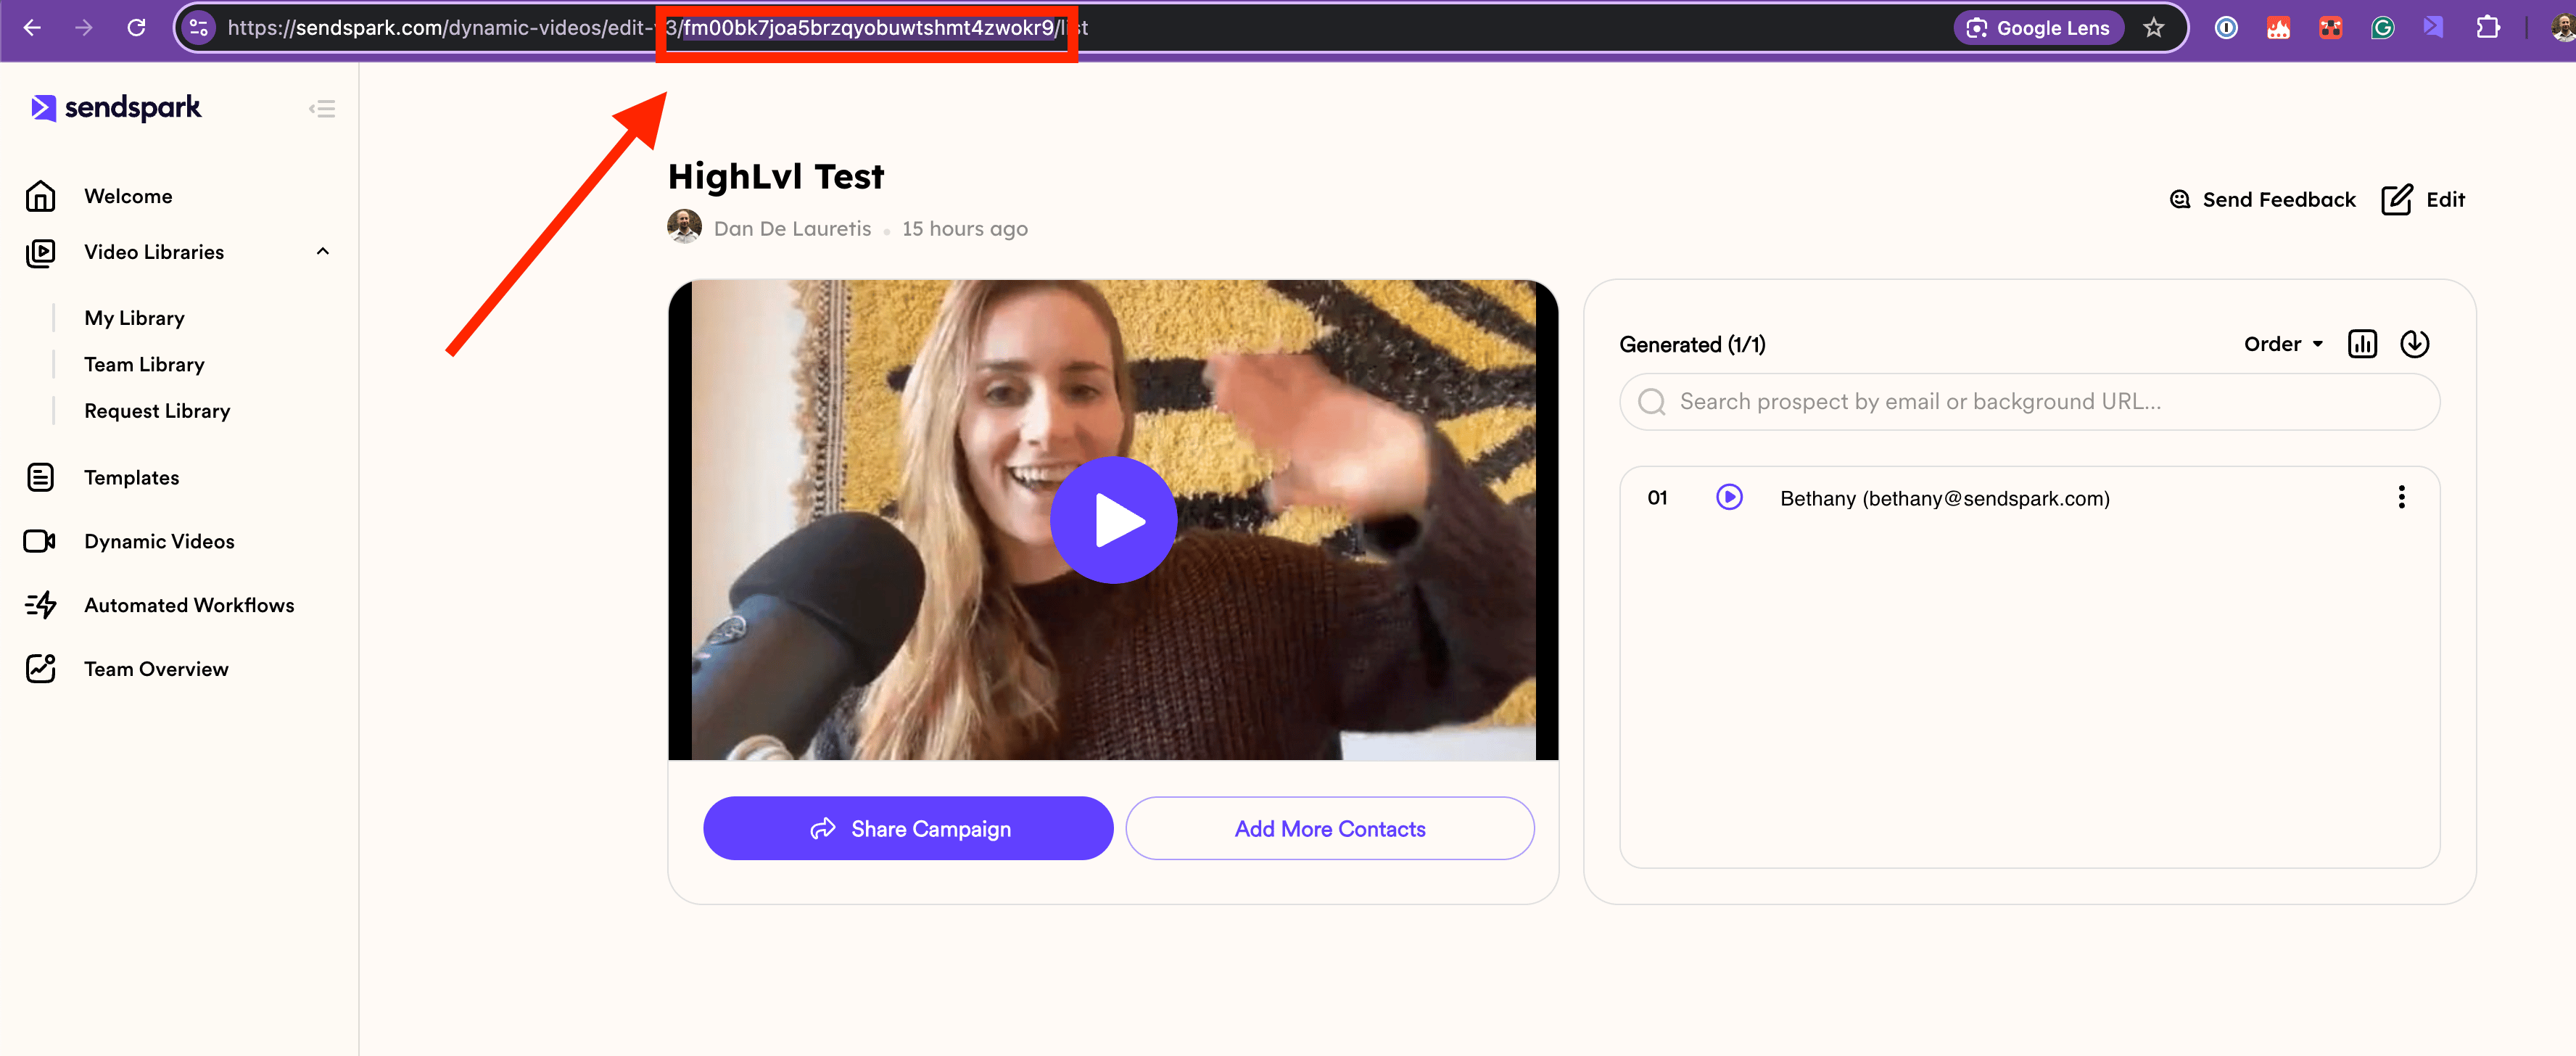Open Bethany row three-dot menu
The height and width of the screenshot is (1056, 2576).
[2401, 497]
